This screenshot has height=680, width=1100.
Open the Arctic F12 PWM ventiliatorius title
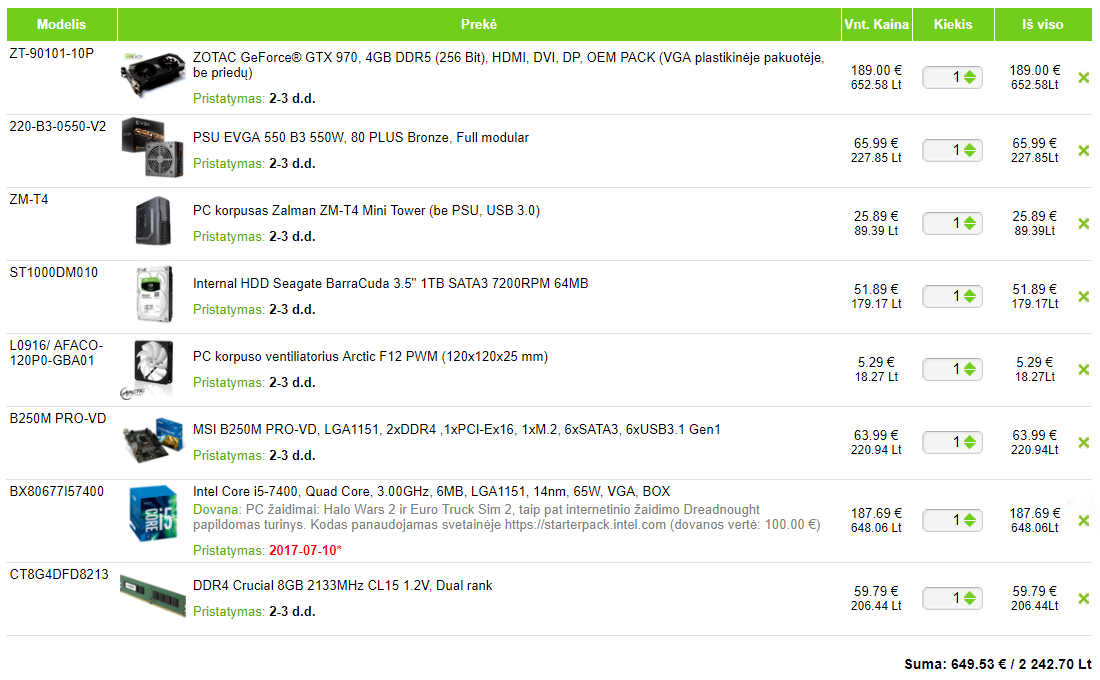point(370,356)
